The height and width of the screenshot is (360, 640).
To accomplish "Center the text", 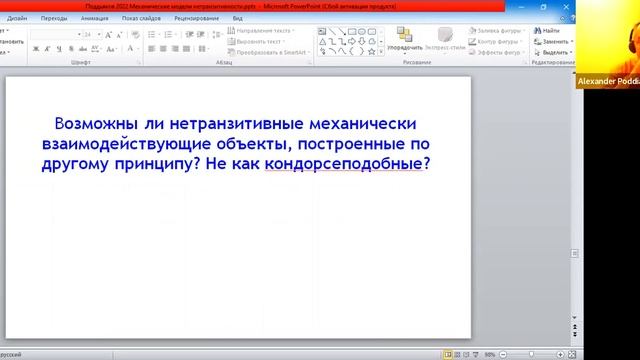I will pos(163,49).
